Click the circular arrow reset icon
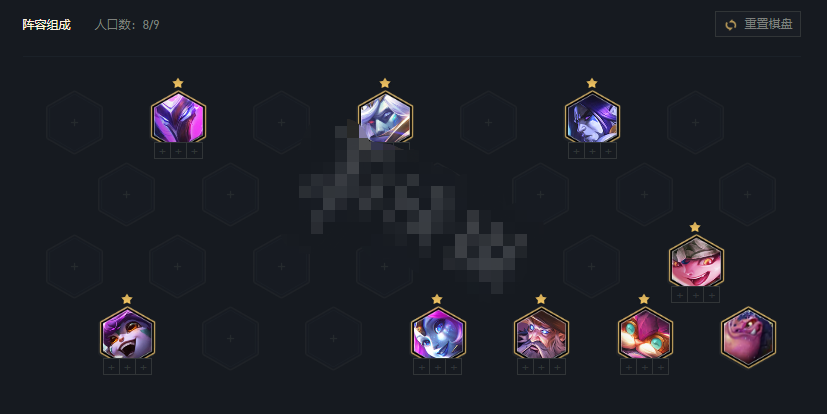The width and height of the screenshot is (827, 414). (x=730, y=25)
